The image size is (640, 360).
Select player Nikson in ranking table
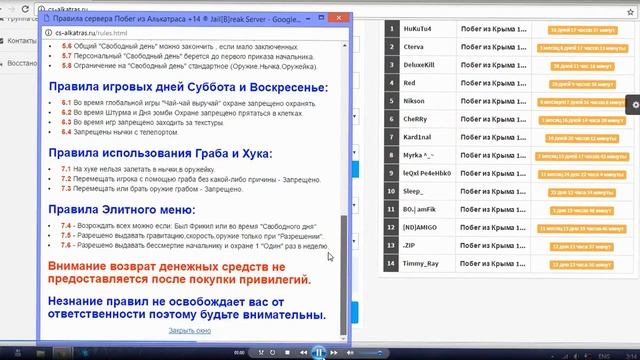pos(413,101)
